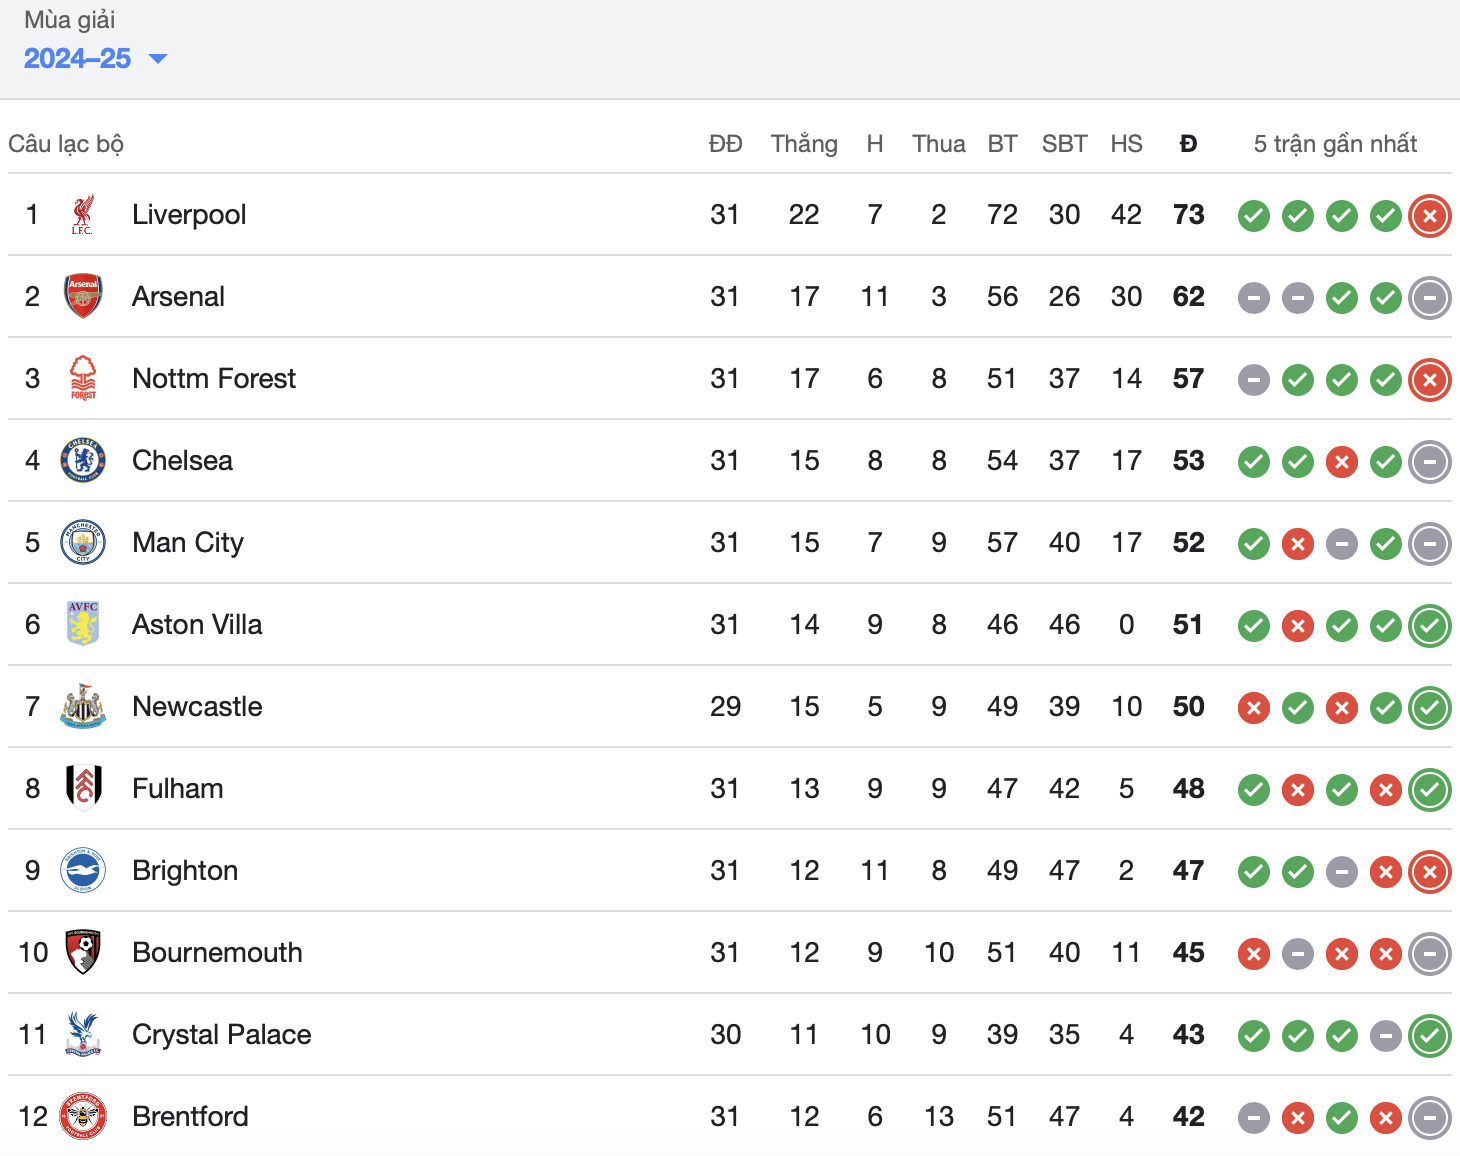This screenshot has height=1156, width=1460.
Task: Click the '5 trận gần nhất' header
Action: point(1335,144)
